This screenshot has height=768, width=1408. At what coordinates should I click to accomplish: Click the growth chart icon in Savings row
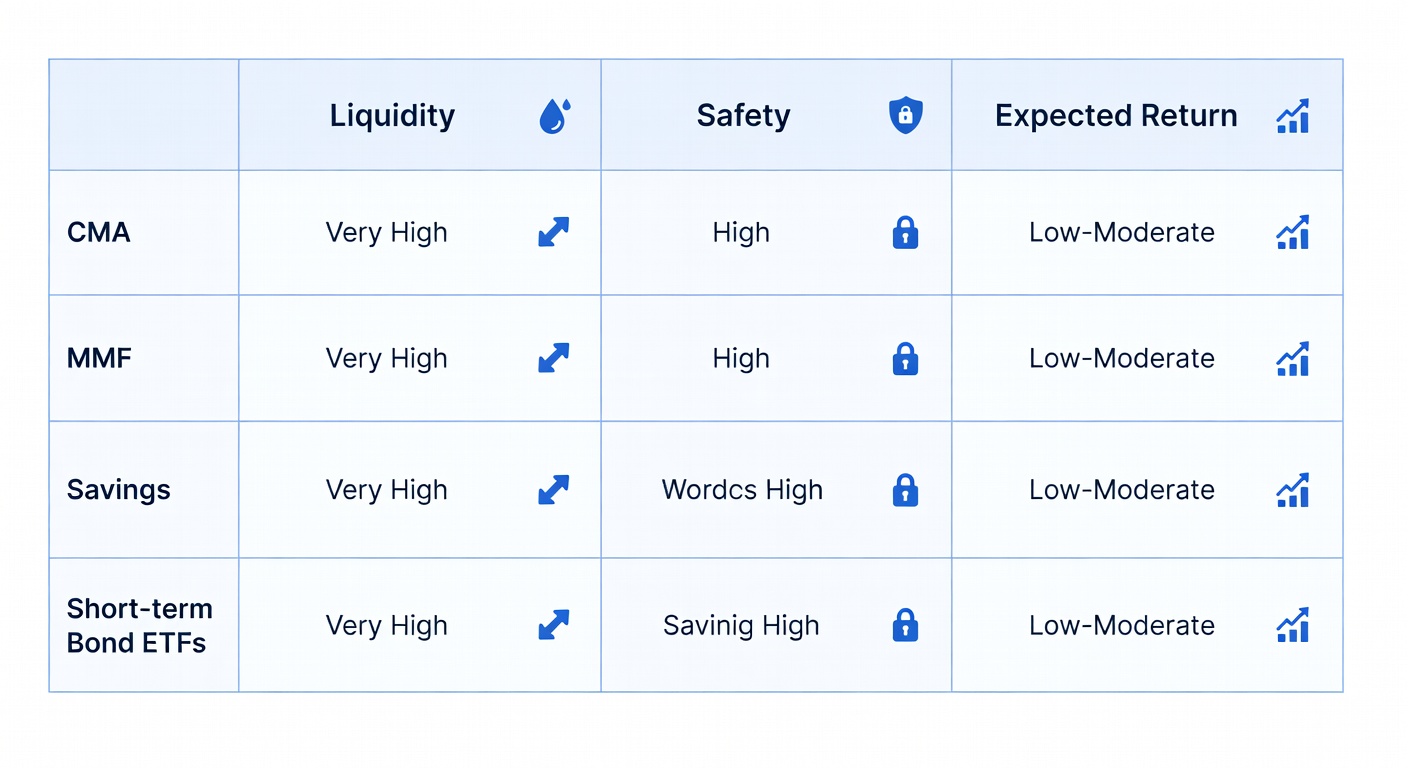(1292, 490)
